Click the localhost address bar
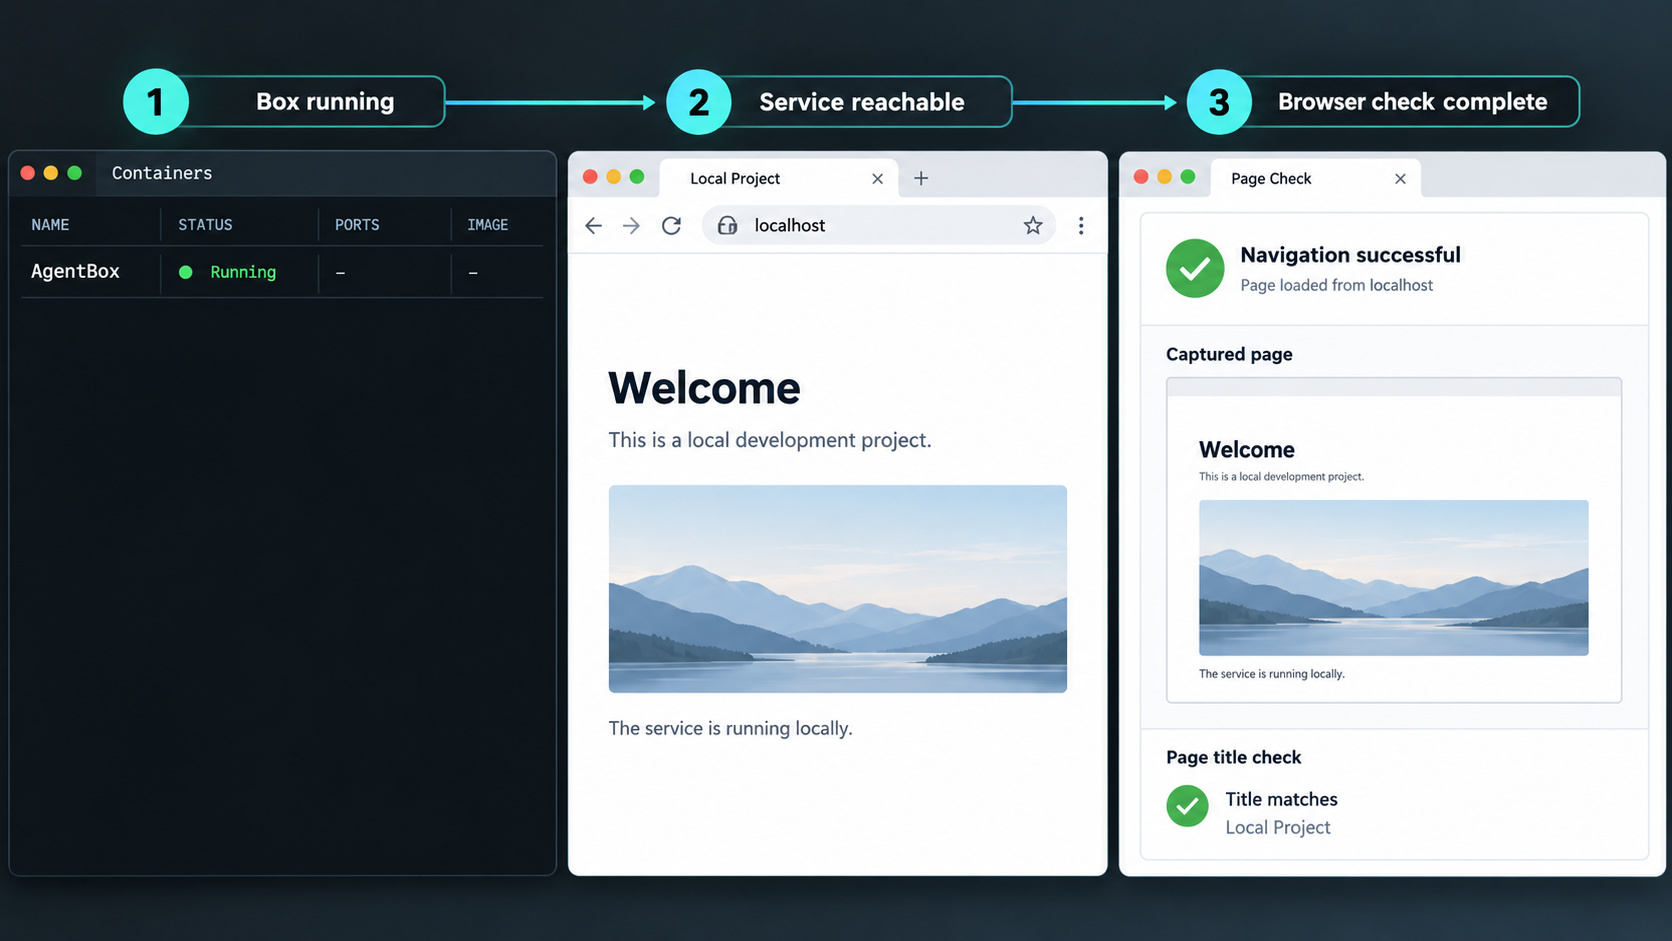Image resolution: width=1672 pixels, height=941 pixels. [879, 226]
